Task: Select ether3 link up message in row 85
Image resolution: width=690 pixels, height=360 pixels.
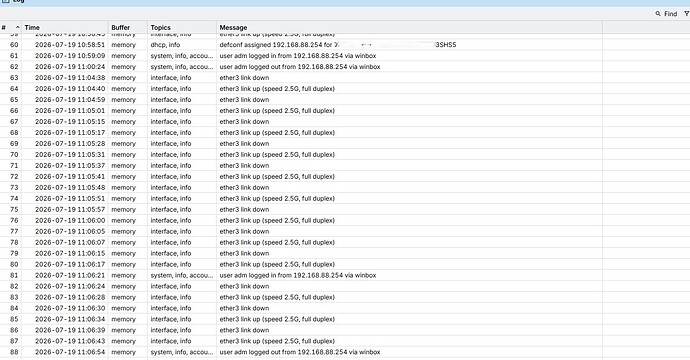Action: [277, 319]
